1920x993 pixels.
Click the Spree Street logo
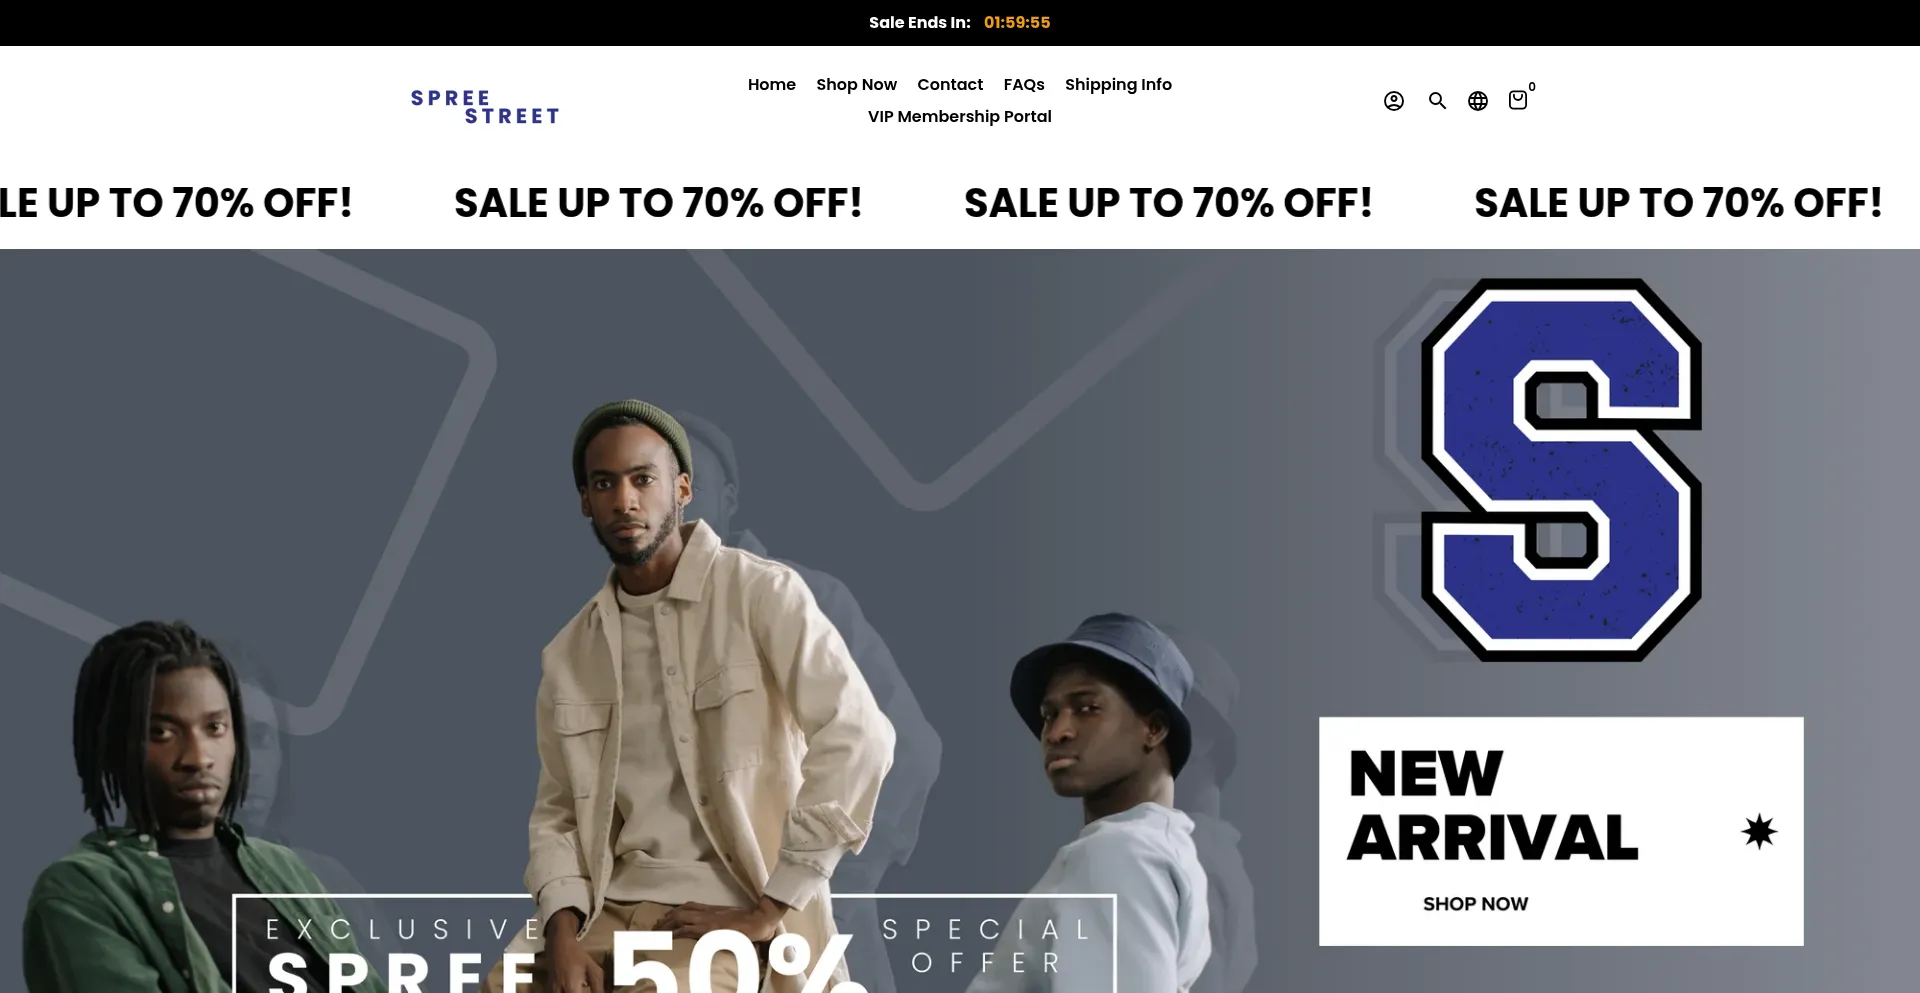pos(485,107)
